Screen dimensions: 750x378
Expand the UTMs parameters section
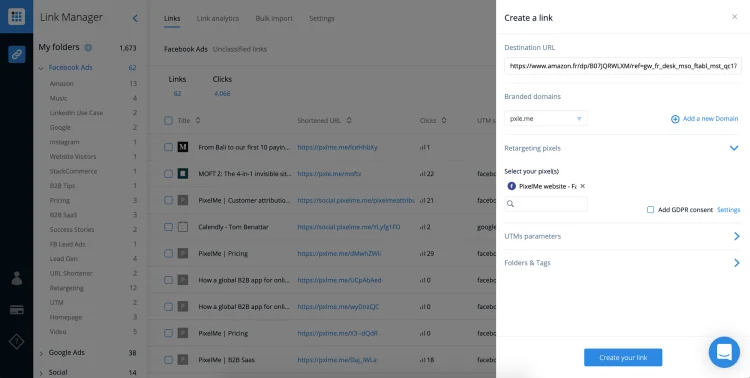tap(737, 236)
